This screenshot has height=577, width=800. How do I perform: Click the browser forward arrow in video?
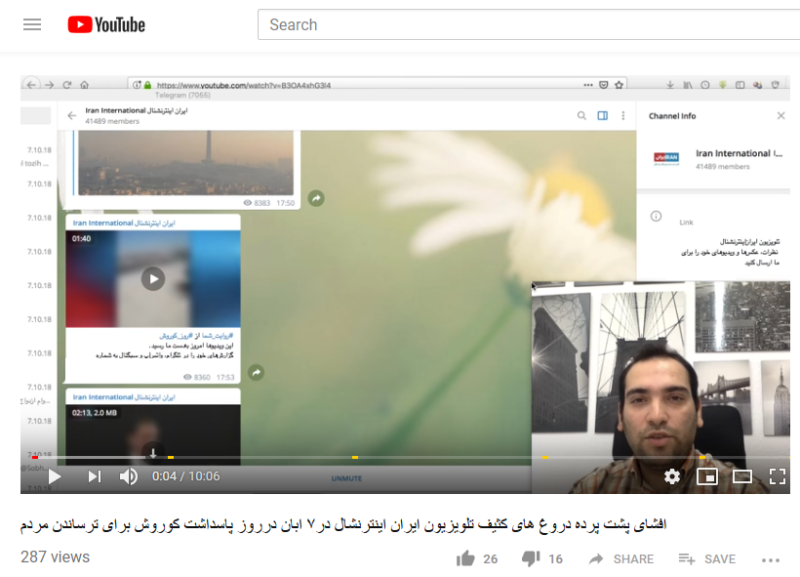point(49,85)
